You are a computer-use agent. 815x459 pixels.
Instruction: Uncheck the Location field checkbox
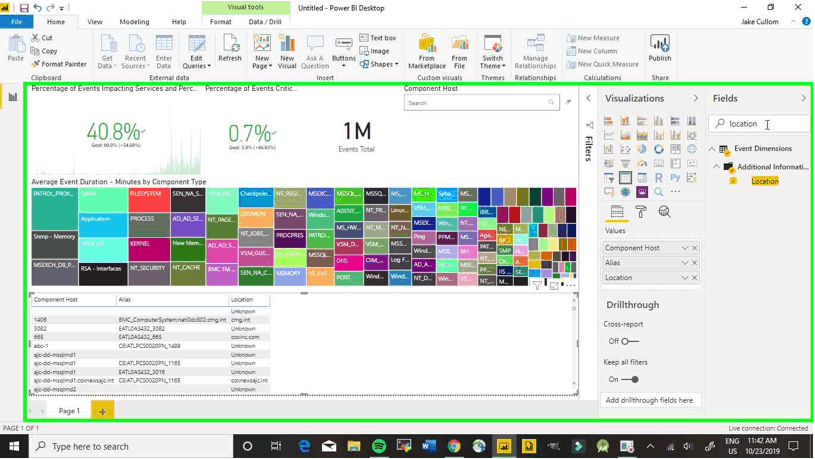tap(733, 181)
